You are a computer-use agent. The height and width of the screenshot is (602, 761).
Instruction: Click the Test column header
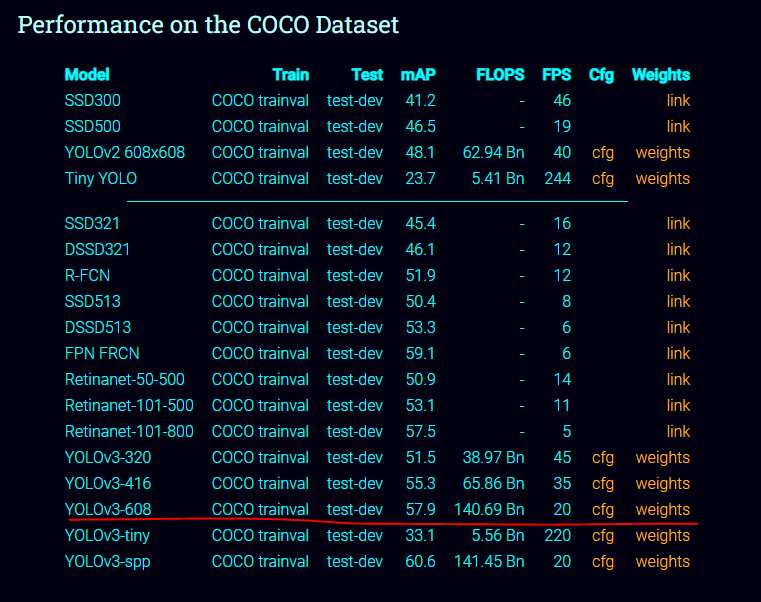coord(367,75)
